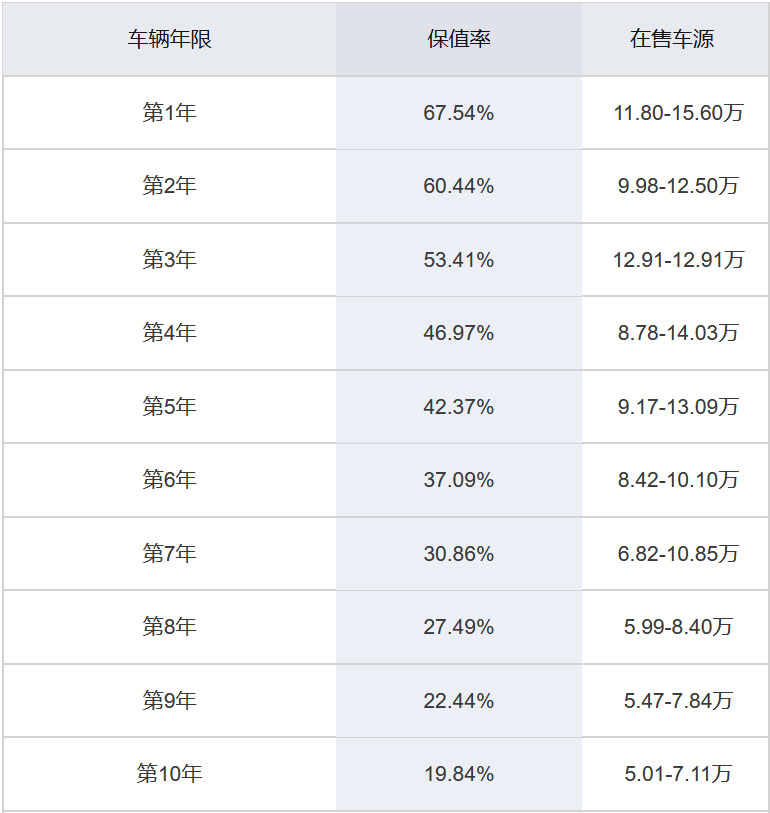The width and height of the screenshot is (770, 813).
Task: Open the 9.98-12.50万 listings link
Action: [x=678, y=186]
